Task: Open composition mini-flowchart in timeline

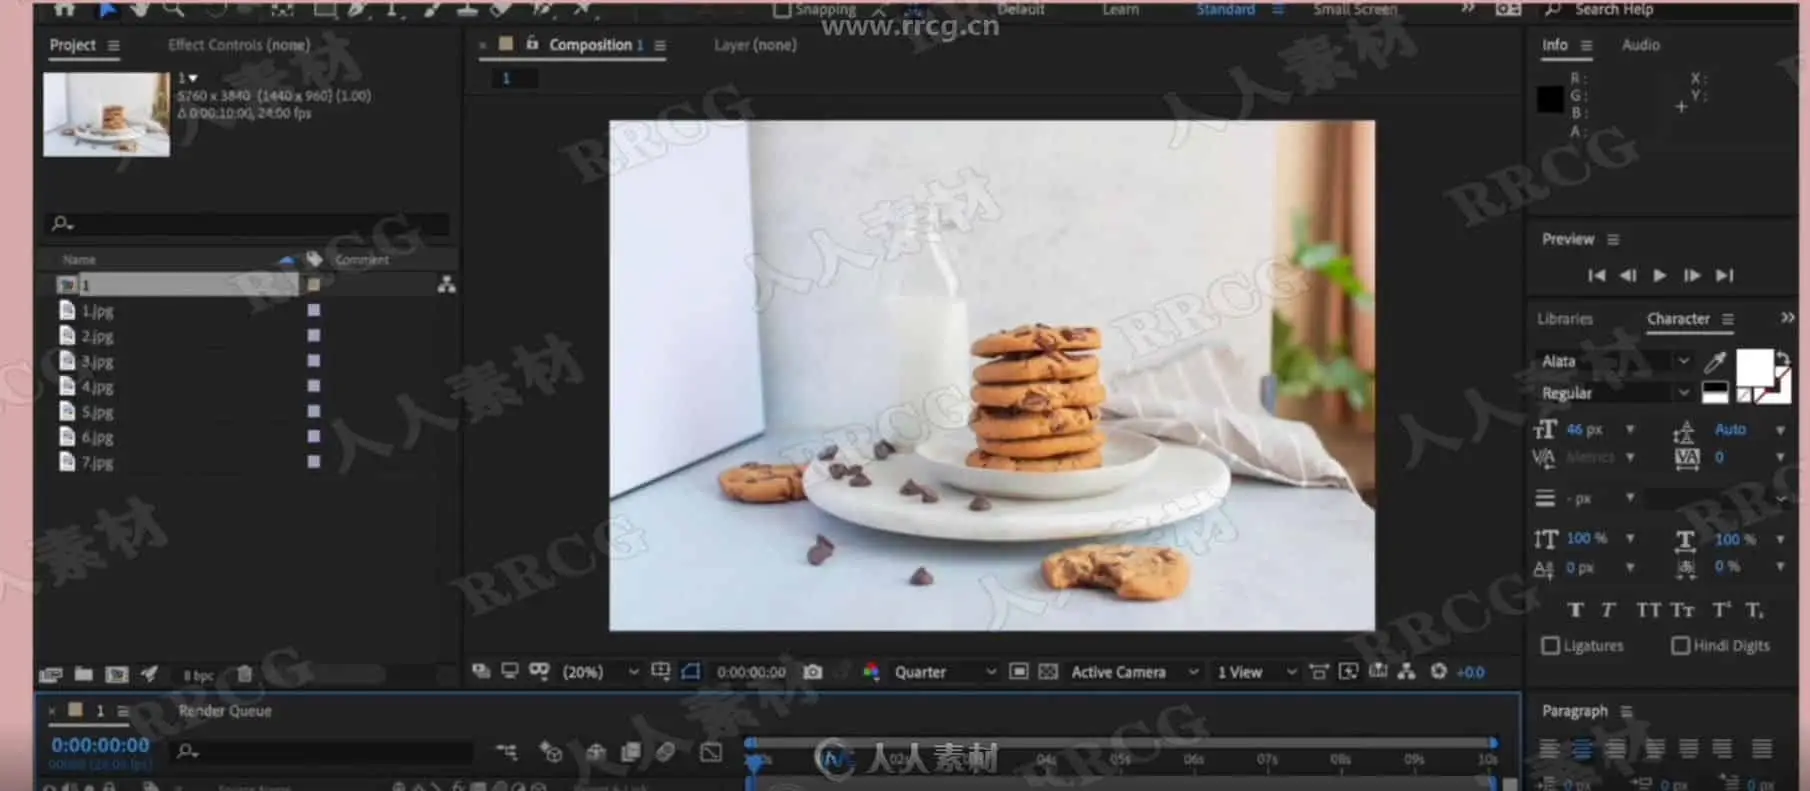Action: [507, 751]
